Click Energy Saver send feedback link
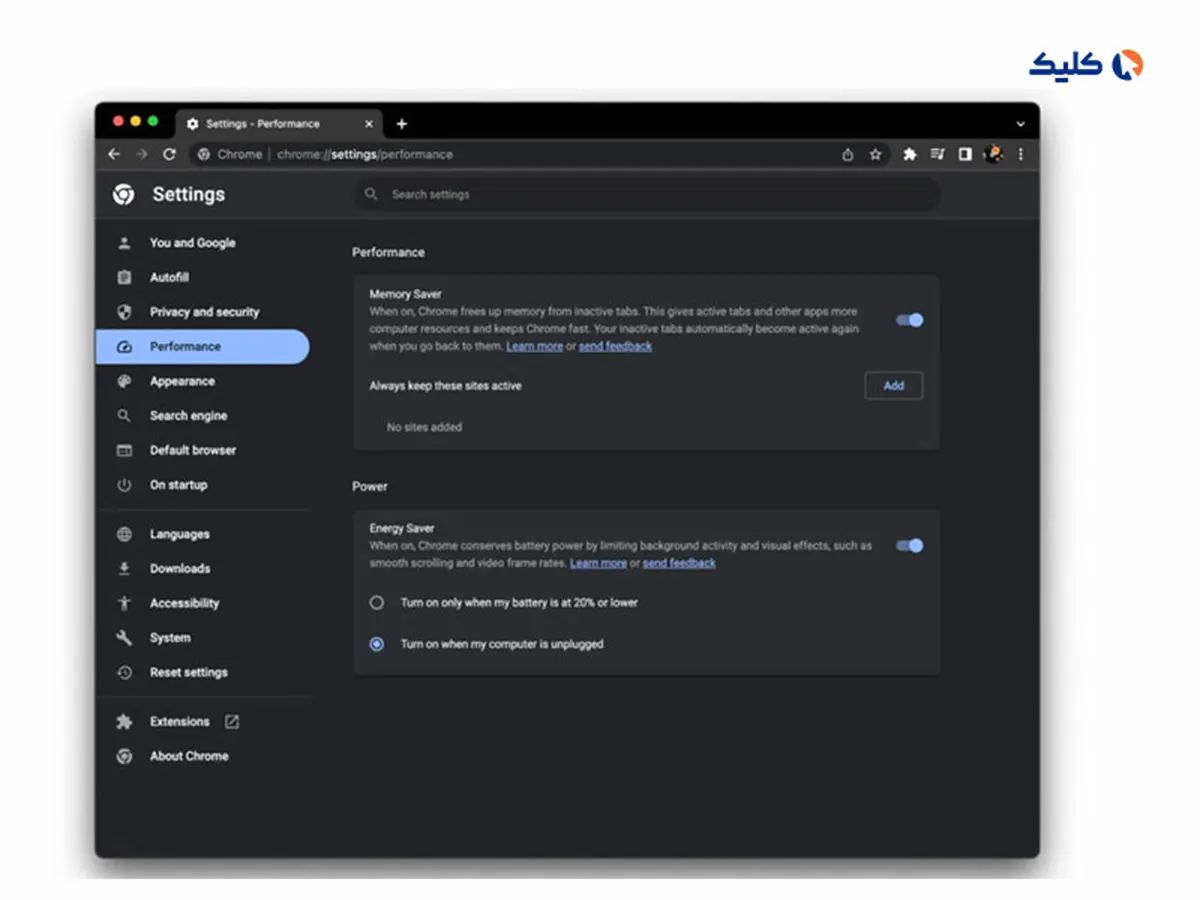Viewport: 1200px width, 900px height. click(679, 563)
